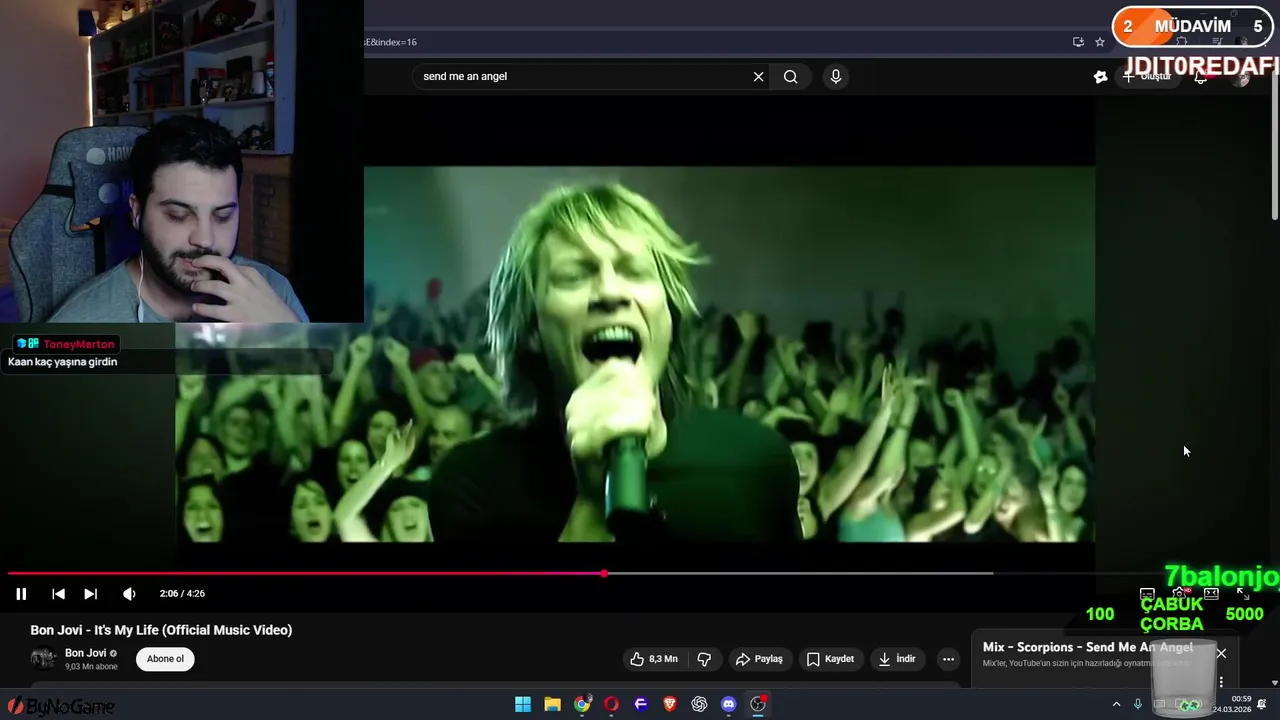Open Google Chrome from the taskbar
This screenshot has height=720, width=1280.
582,704
